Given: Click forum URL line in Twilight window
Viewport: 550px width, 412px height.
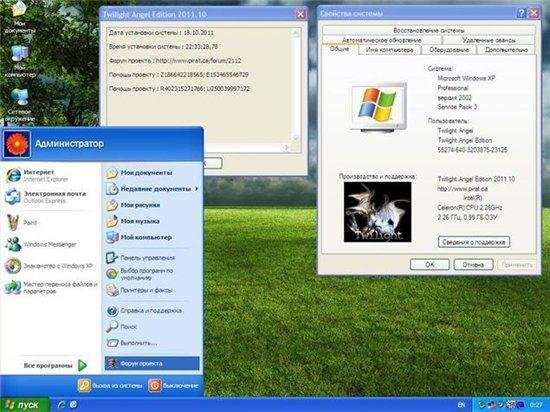Looking at the screenshot, I should pos(175,61).
